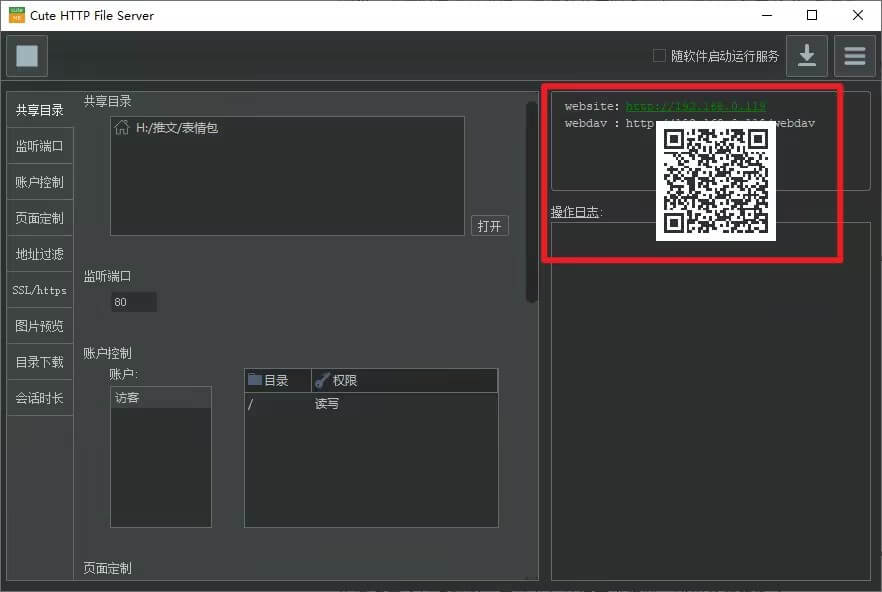Click the QR code image
Image resolution: width=882 pixels, height=592 pixels.
pyautogui.click(x=718, y=185)
